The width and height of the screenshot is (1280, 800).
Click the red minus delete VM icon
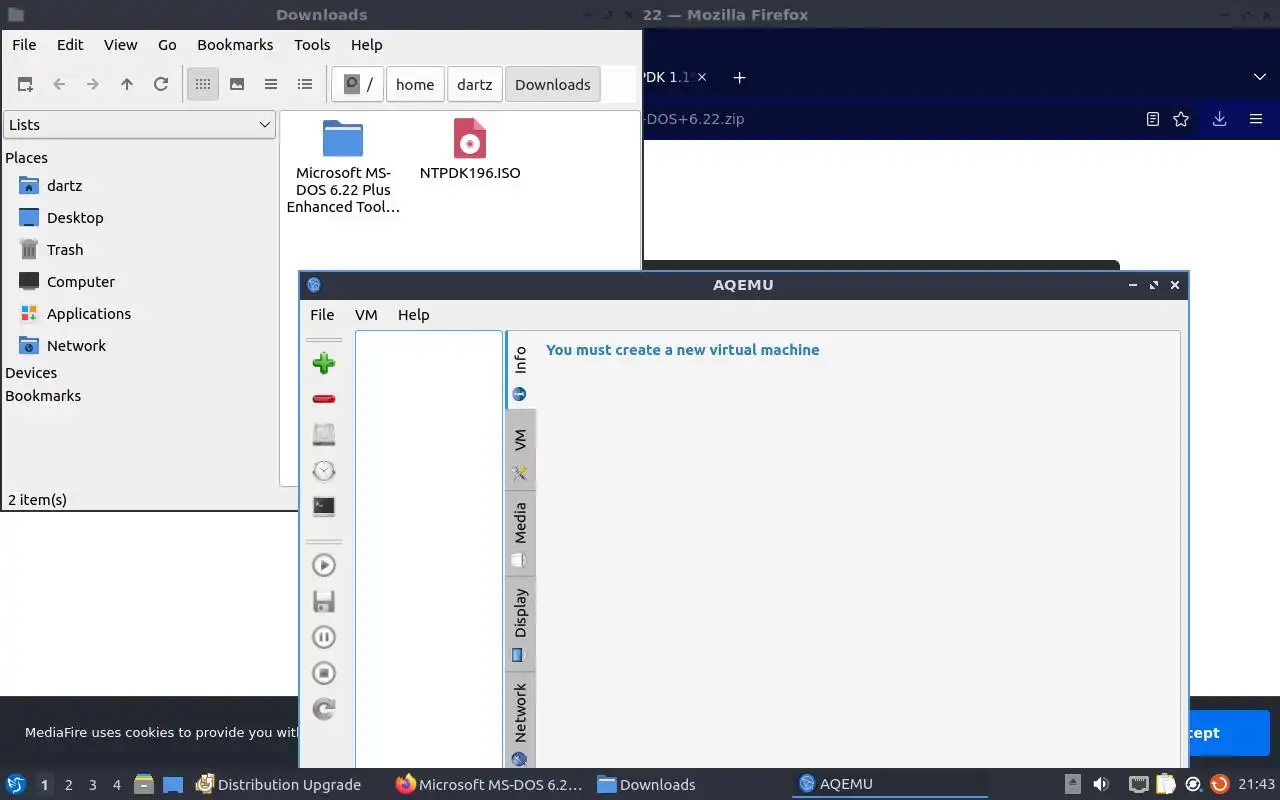(x=323, y=398)
